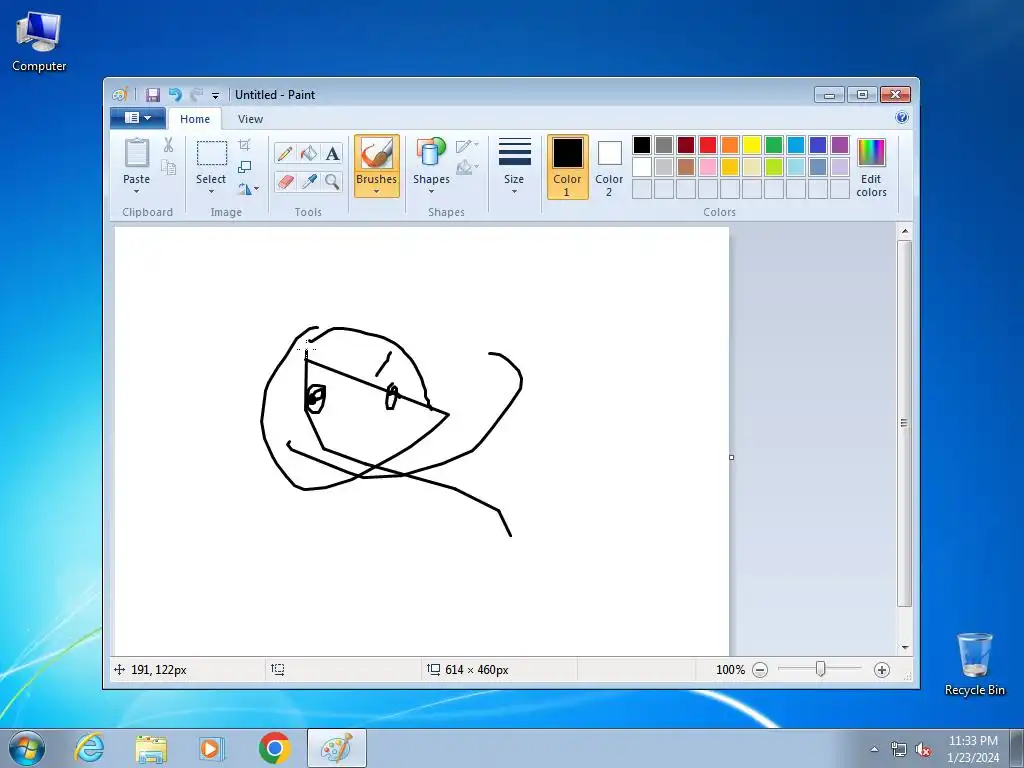Click the Redo arrow in title bar
Screen dimensions: 1024x768
[x=196, y=95]
